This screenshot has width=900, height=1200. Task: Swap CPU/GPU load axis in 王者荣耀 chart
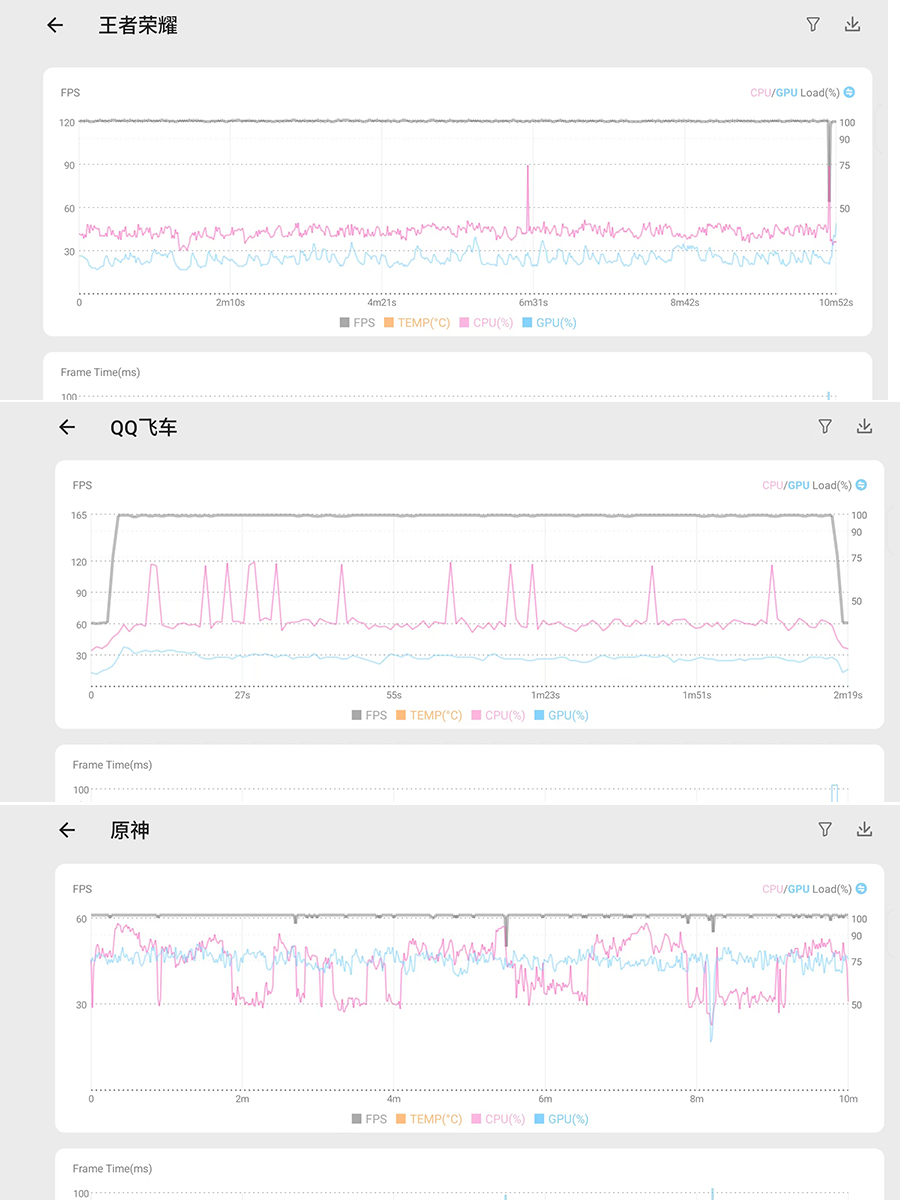[849, 92]
